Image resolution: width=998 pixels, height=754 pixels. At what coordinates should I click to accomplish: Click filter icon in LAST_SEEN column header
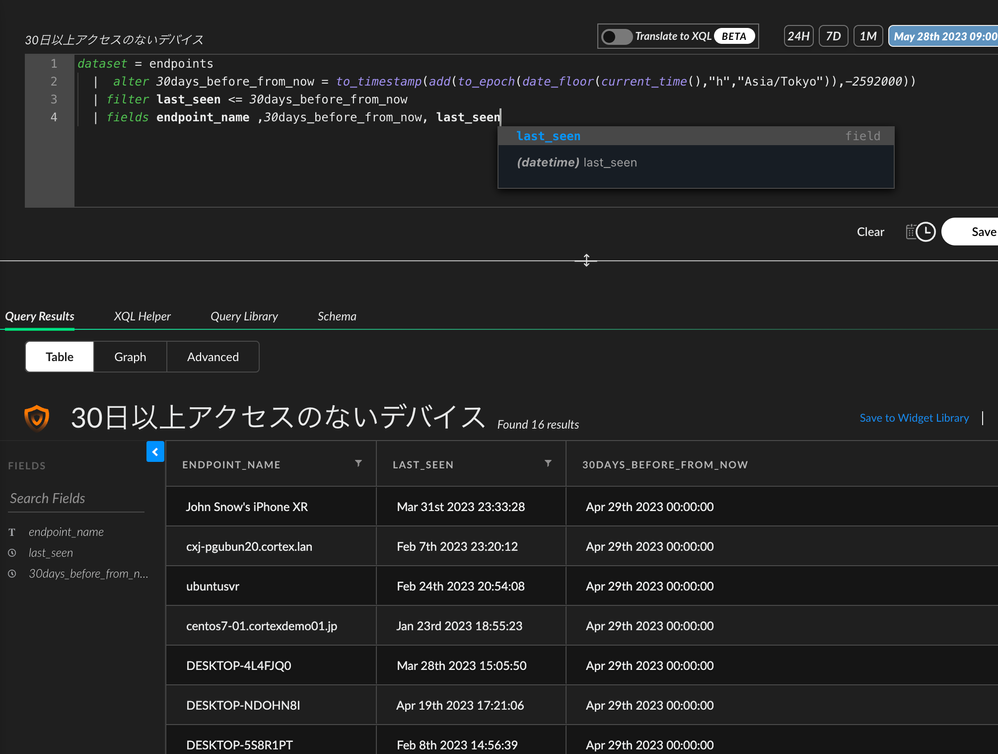click(x=548, y=464)
